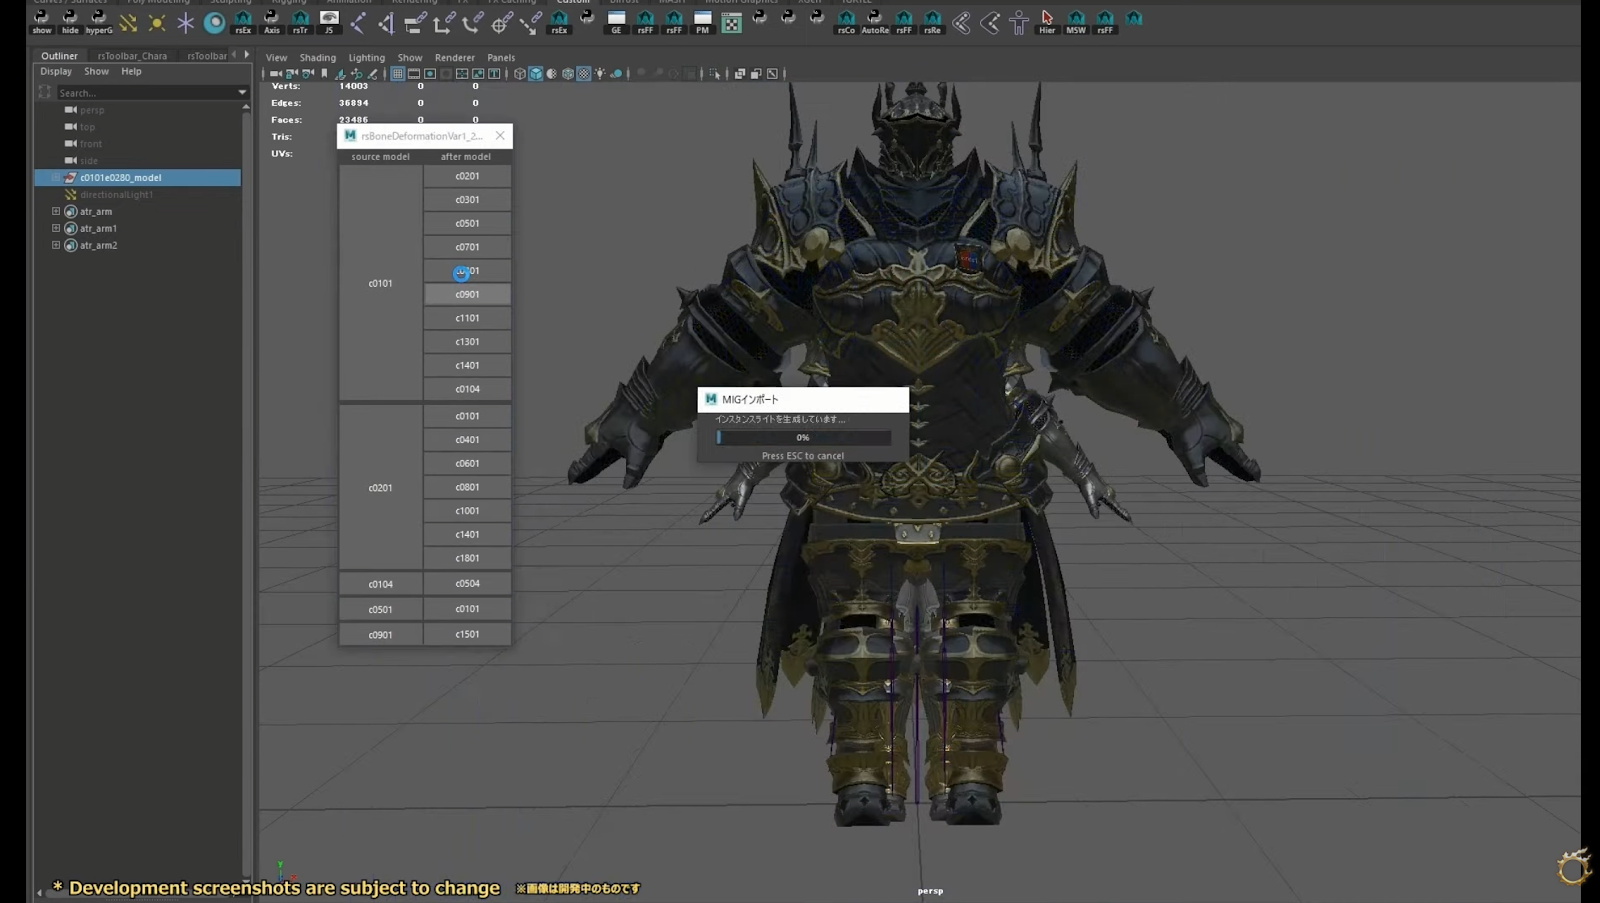Screen dimensions: 1600x903
Task: Click the yellow crossed-arrows shelf icon
Action: point(128,22)
